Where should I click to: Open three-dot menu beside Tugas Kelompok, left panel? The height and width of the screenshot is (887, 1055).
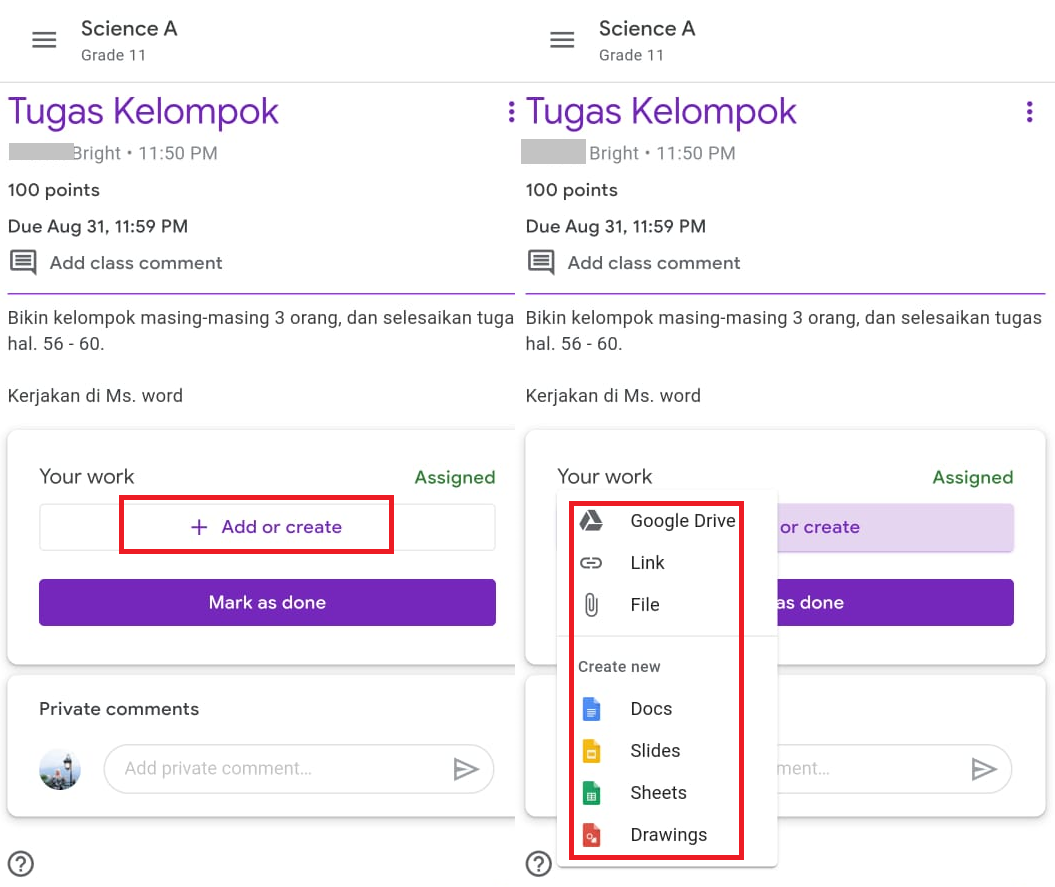tap(511, 112)
